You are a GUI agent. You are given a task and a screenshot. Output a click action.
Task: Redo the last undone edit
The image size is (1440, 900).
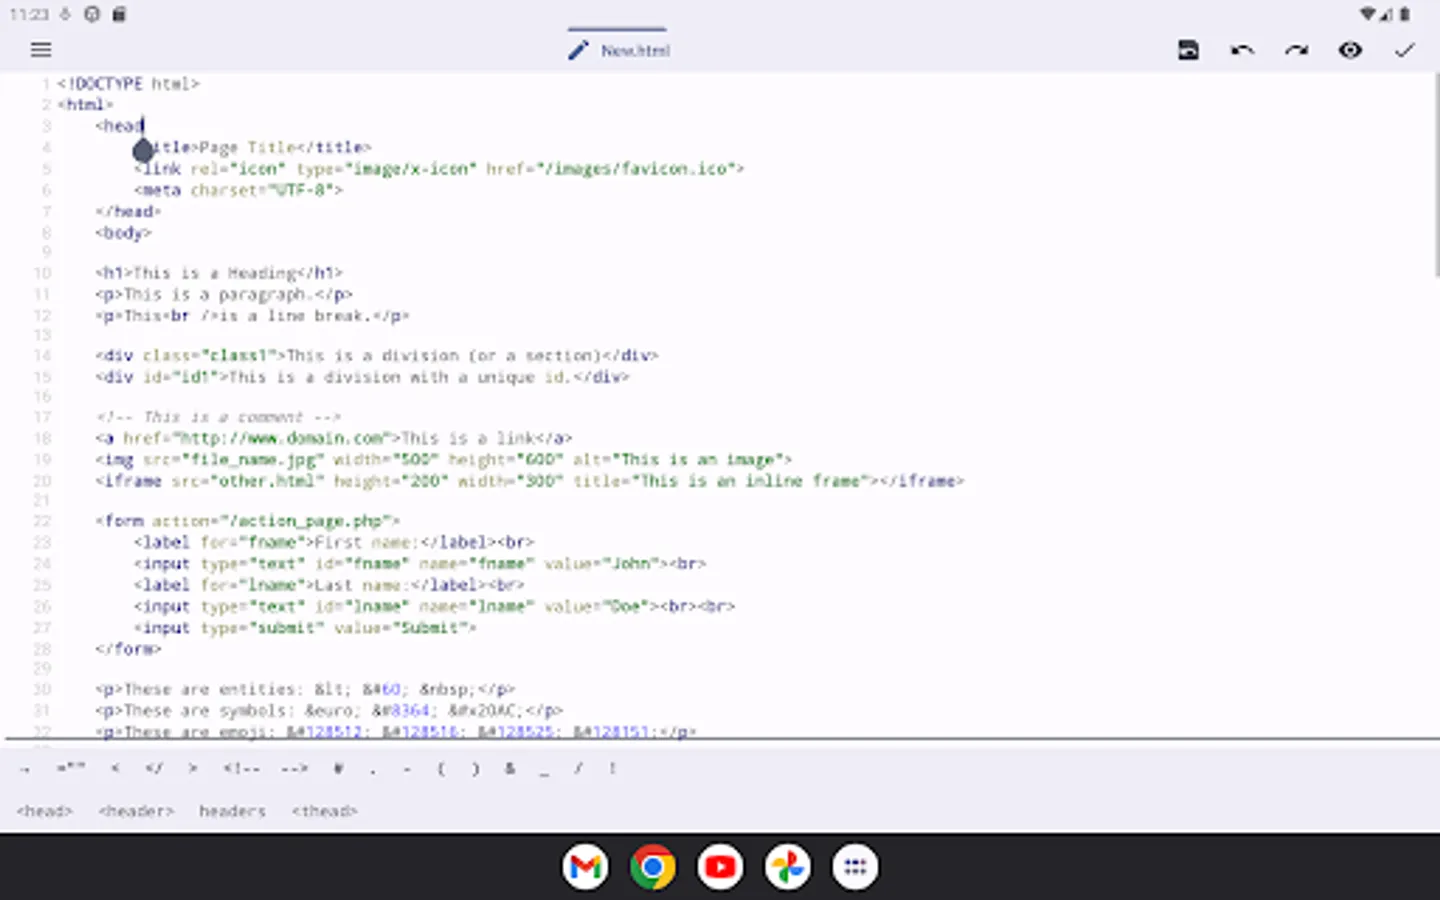click(1296, 50)
